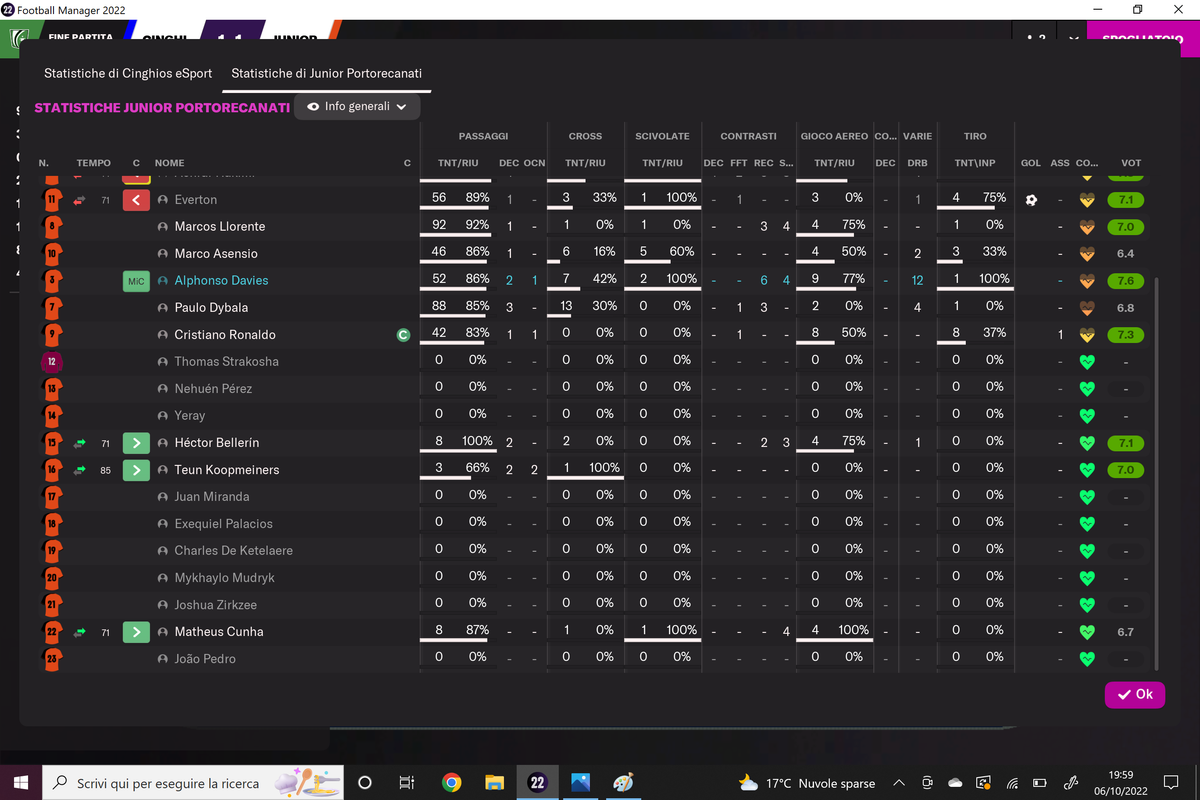
Task: Click the person icon beside Mykhaylo Mudryk
Action: [163, 578]
